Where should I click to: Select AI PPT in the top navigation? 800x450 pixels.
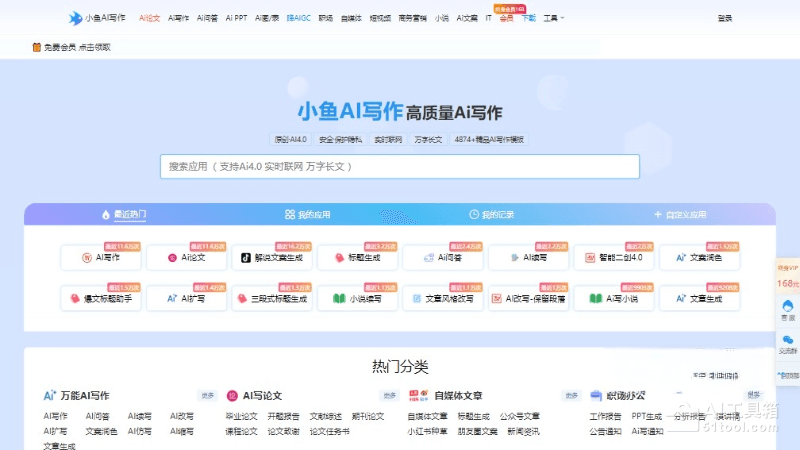pyautogui.click(x=236, y=18)
